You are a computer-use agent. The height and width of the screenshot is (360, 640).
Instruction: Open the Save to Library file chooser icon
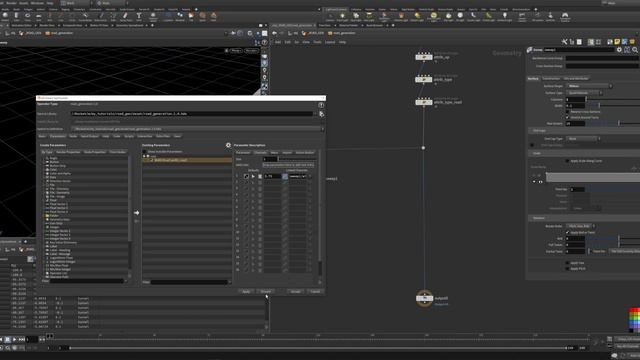pyautogui.click(x=322, y=114)
